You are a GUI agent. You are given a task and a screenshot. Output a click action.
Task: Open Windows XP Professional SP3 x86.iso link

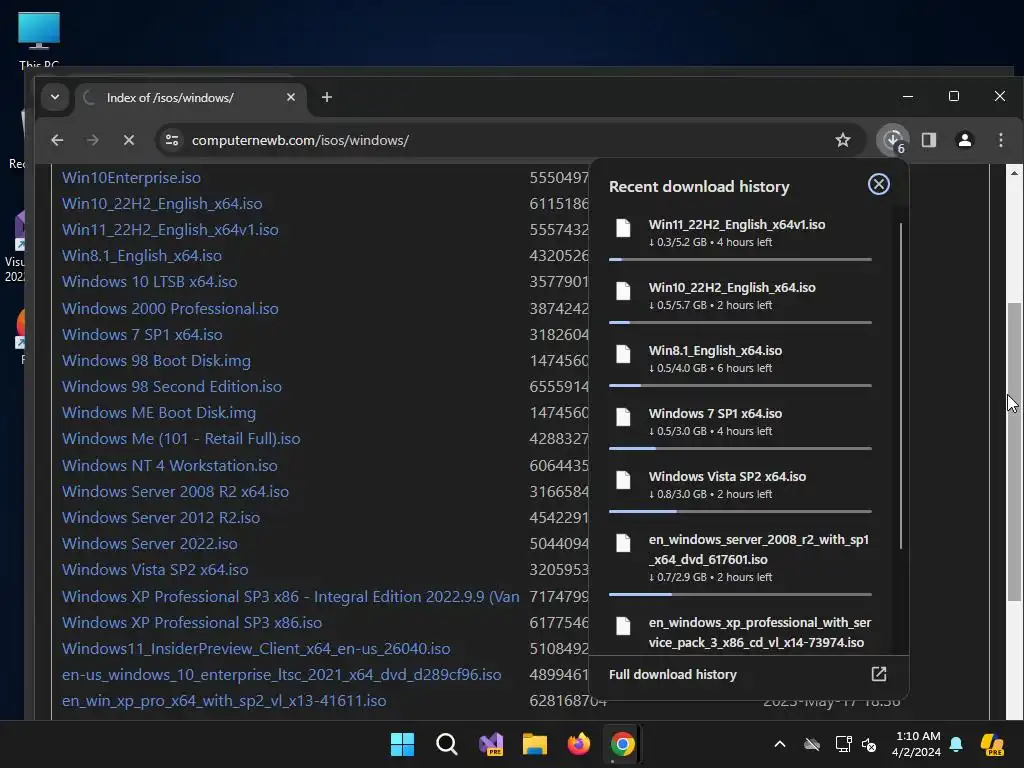[x=192, y=623]
